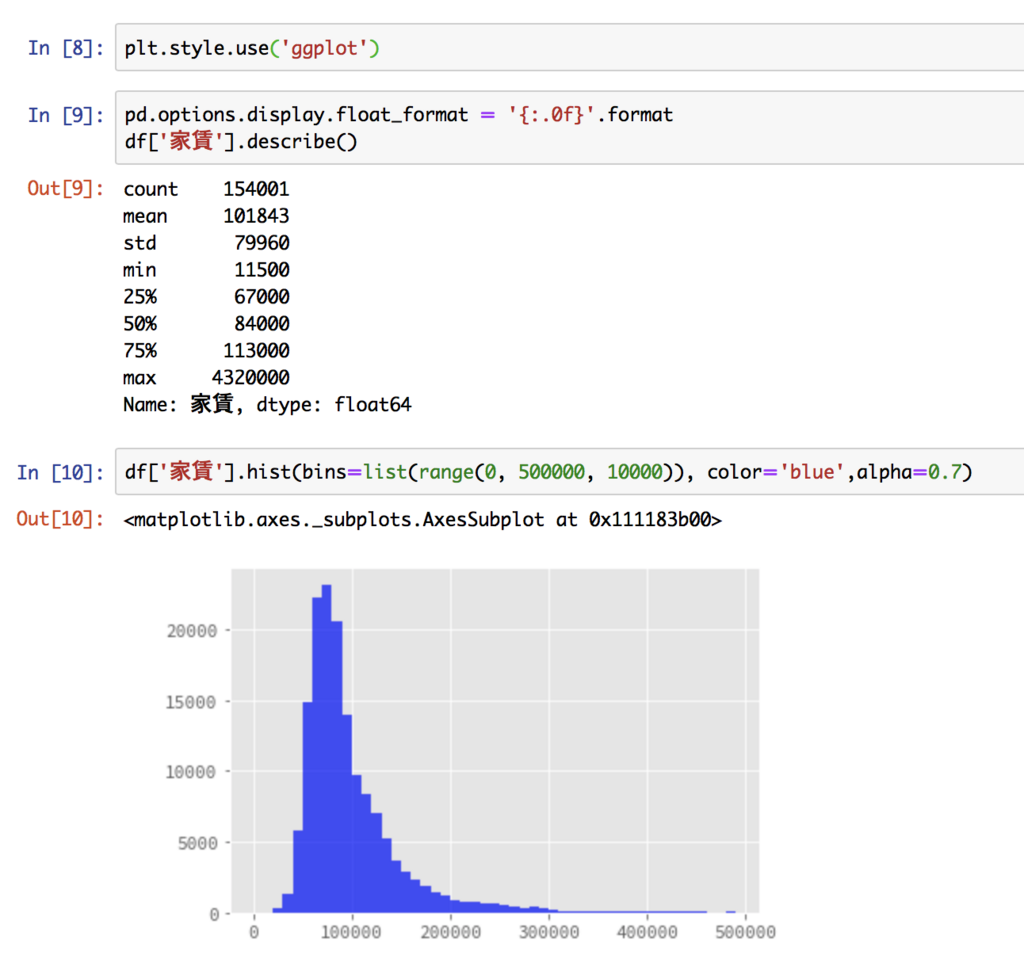Click the 10000 y-axis tick label

click(x=191, y=772)
